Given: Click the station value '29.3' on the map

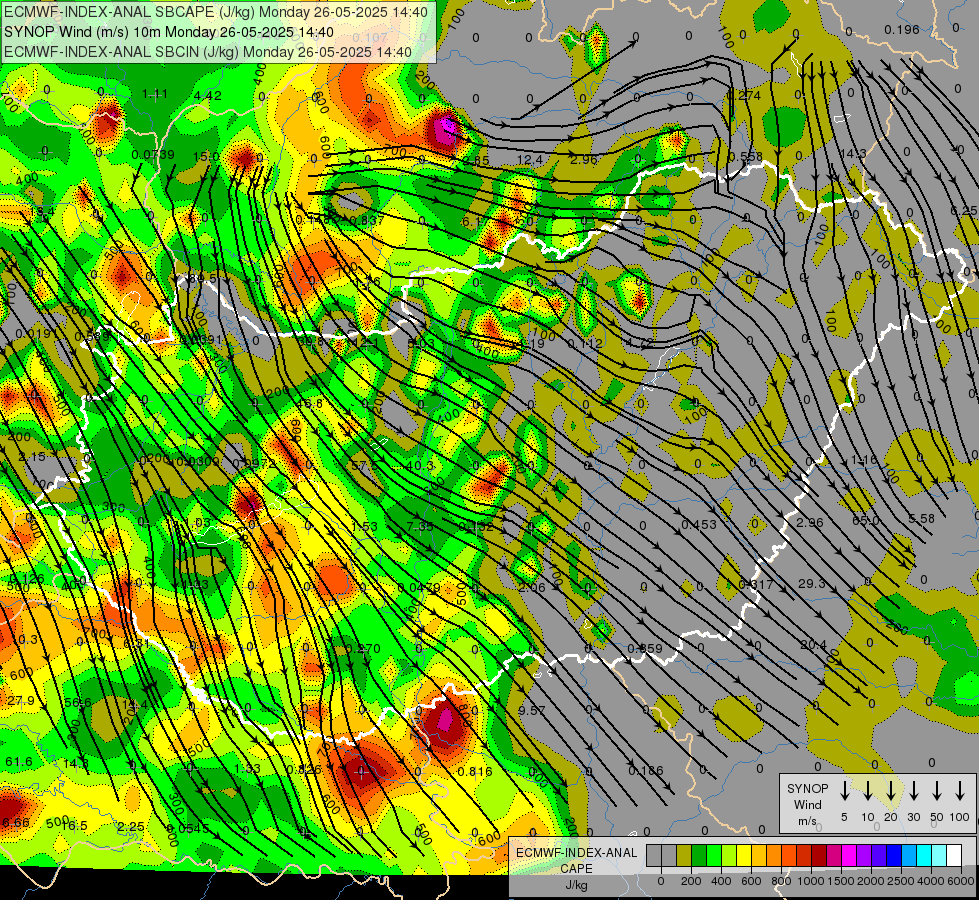Looking at the screenshot, I should 812,583.
